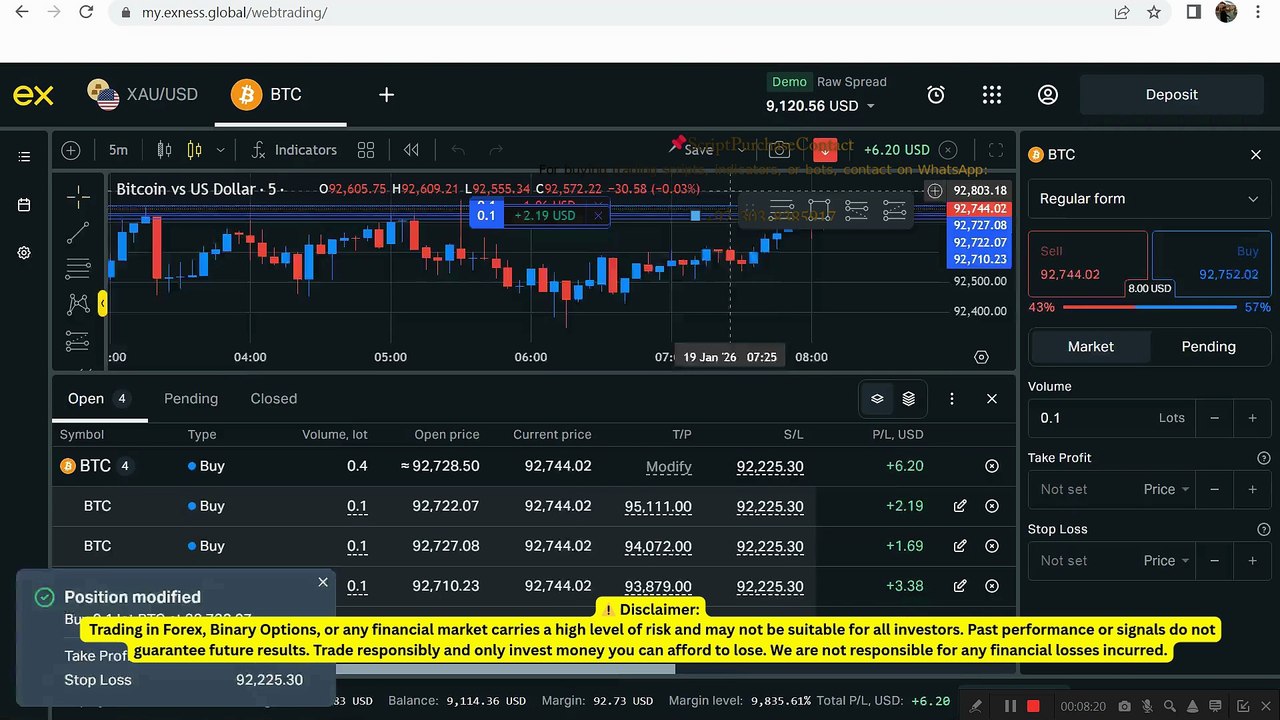1280x720 pixels.
Task: Click the Deposit button
Action: pyautogui.click(x=1171, y=95)
